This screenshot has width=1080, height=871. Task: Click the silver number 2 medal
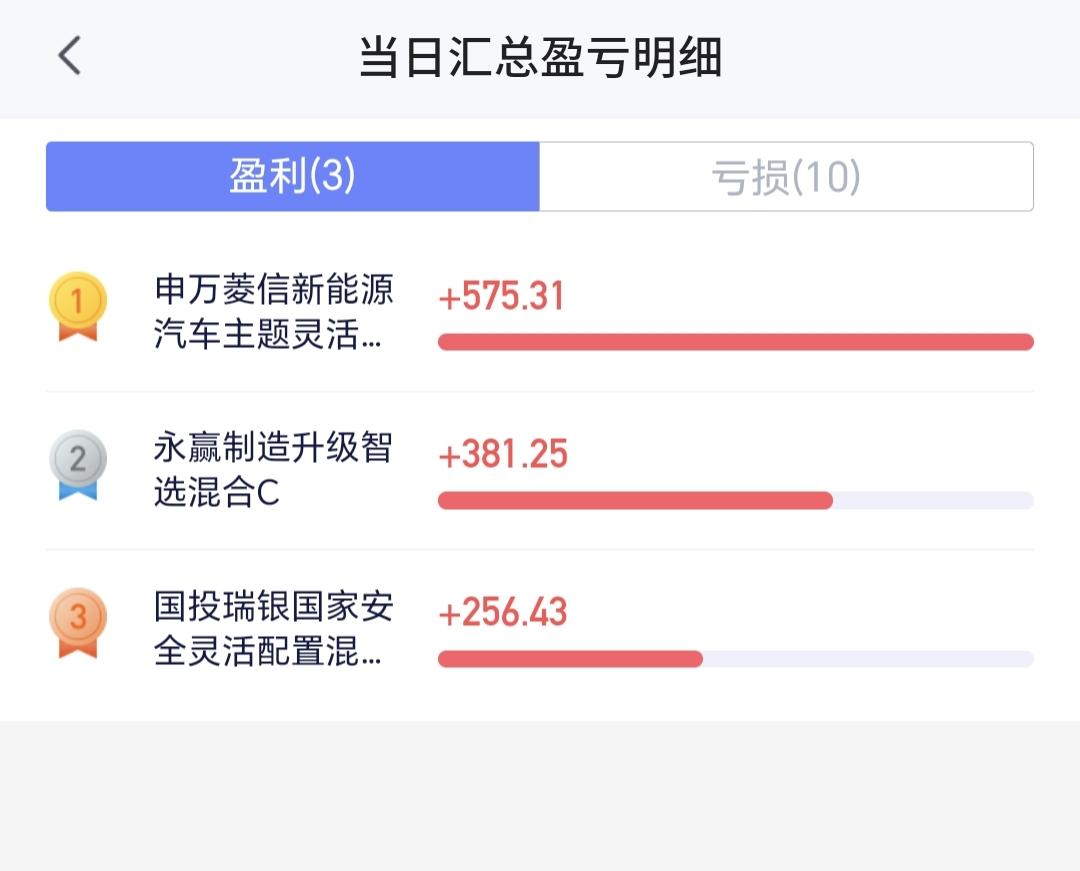(78, 465)
